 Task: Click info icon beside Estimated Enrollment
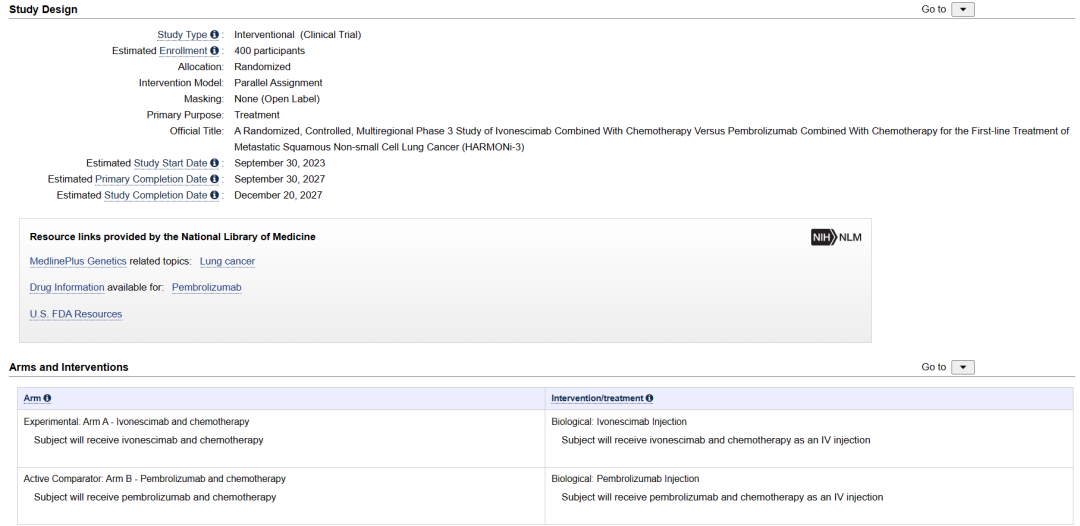tap(214, 51)
